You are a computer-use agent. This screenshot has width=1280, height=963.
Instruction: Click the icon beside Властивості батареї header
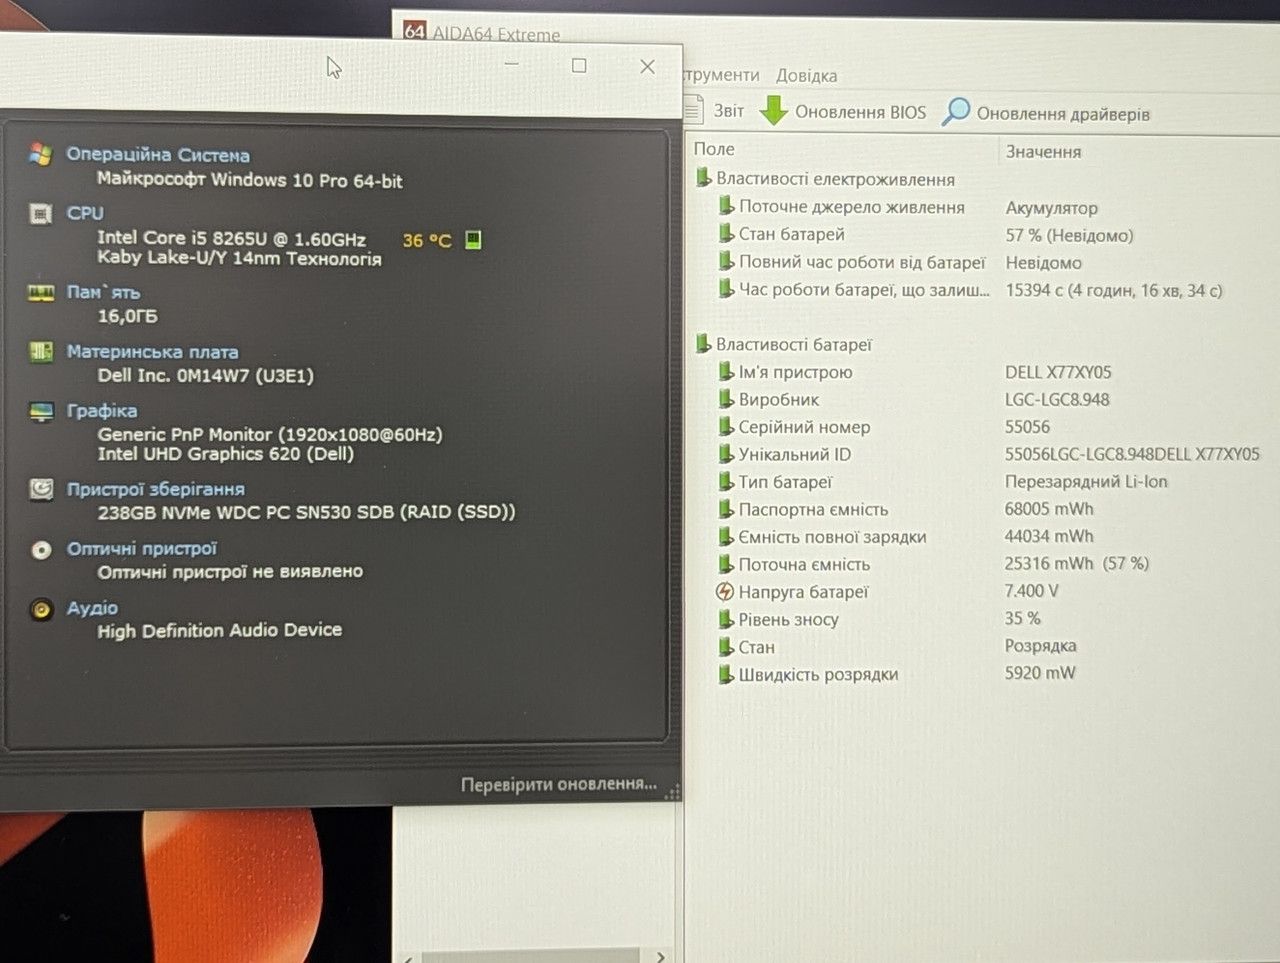[x=703, y=344]
